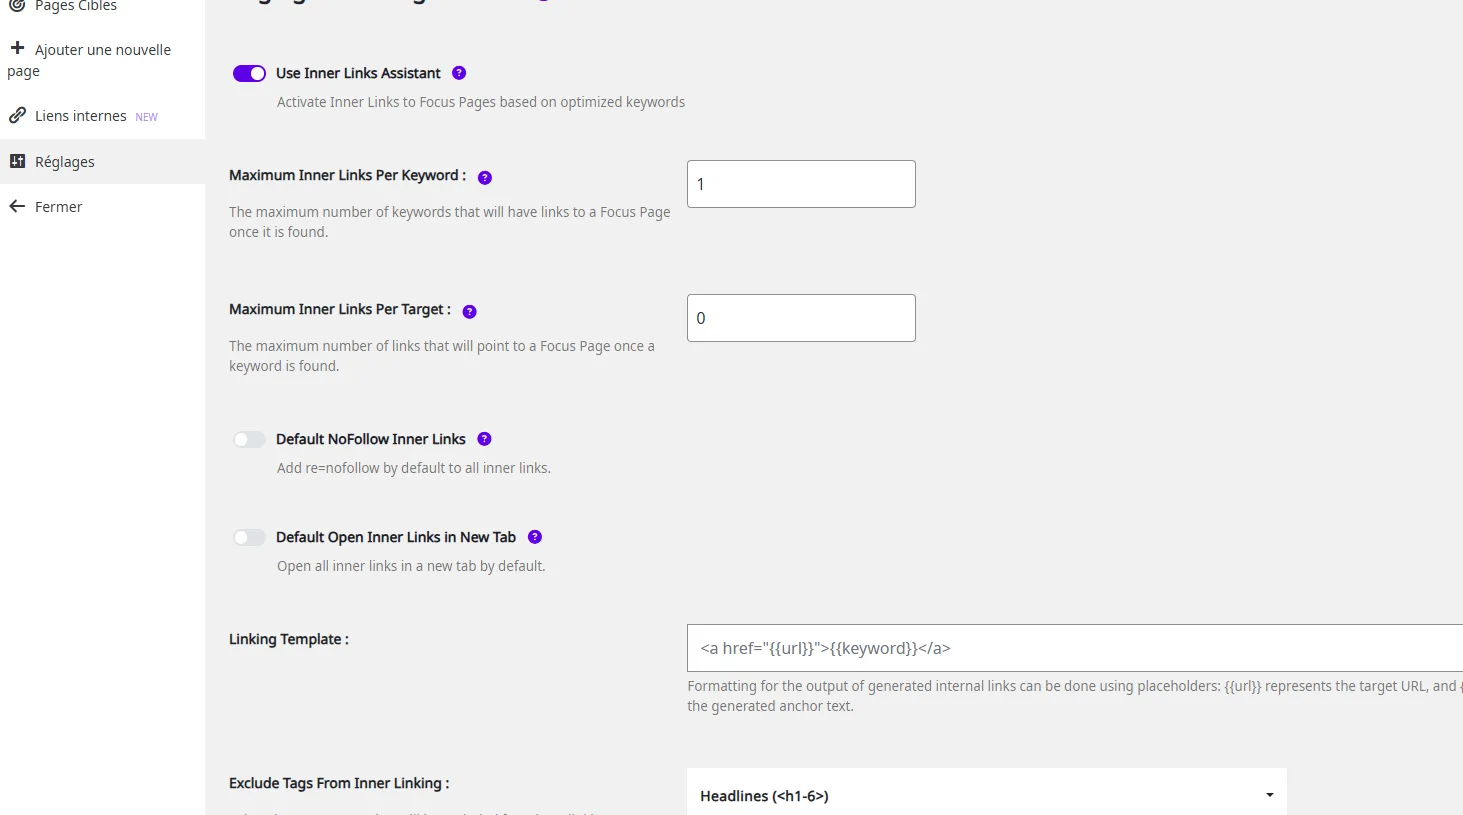The height and width of the screenshot is (815, 1463).
Task: Click the Use Inner Links Assistant label
Action: tap(358, 73)
